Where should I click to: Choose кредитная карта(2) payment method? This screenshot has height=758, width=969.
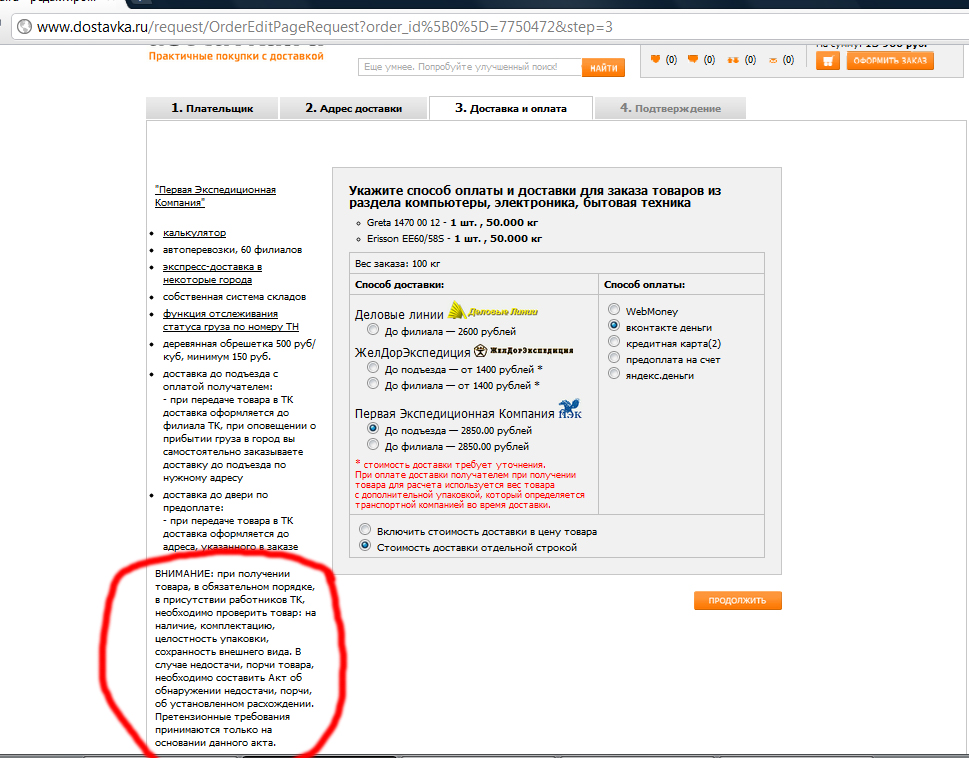(x=614, y=341)
